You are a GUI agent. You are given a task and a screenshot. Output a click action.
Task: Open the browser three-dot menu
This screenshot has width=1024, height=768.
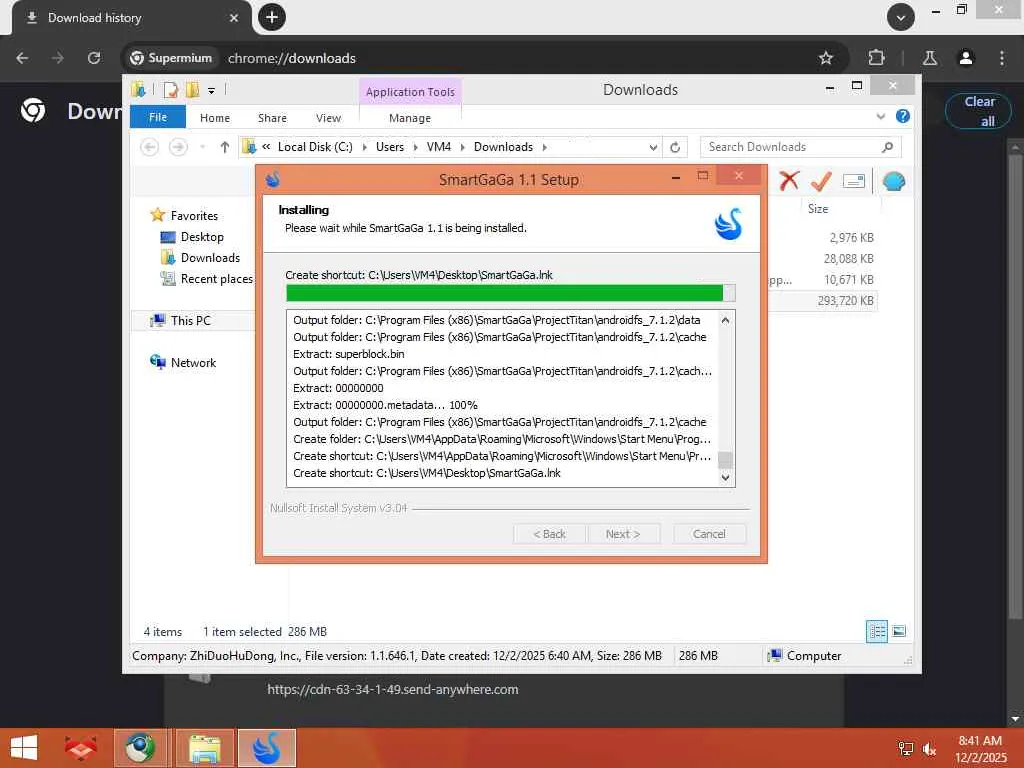click(x=1002, y=58)
